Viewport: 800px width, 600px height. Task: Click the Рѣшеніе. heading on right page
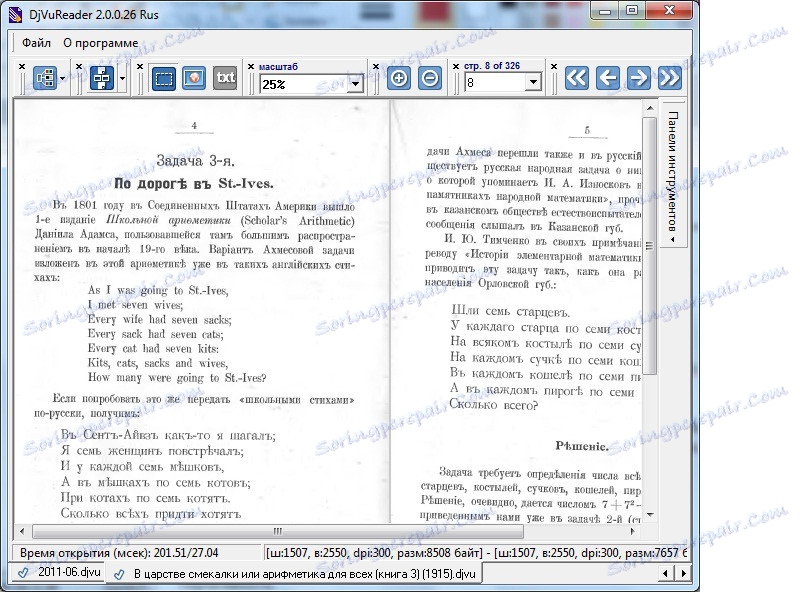[582, 446]
